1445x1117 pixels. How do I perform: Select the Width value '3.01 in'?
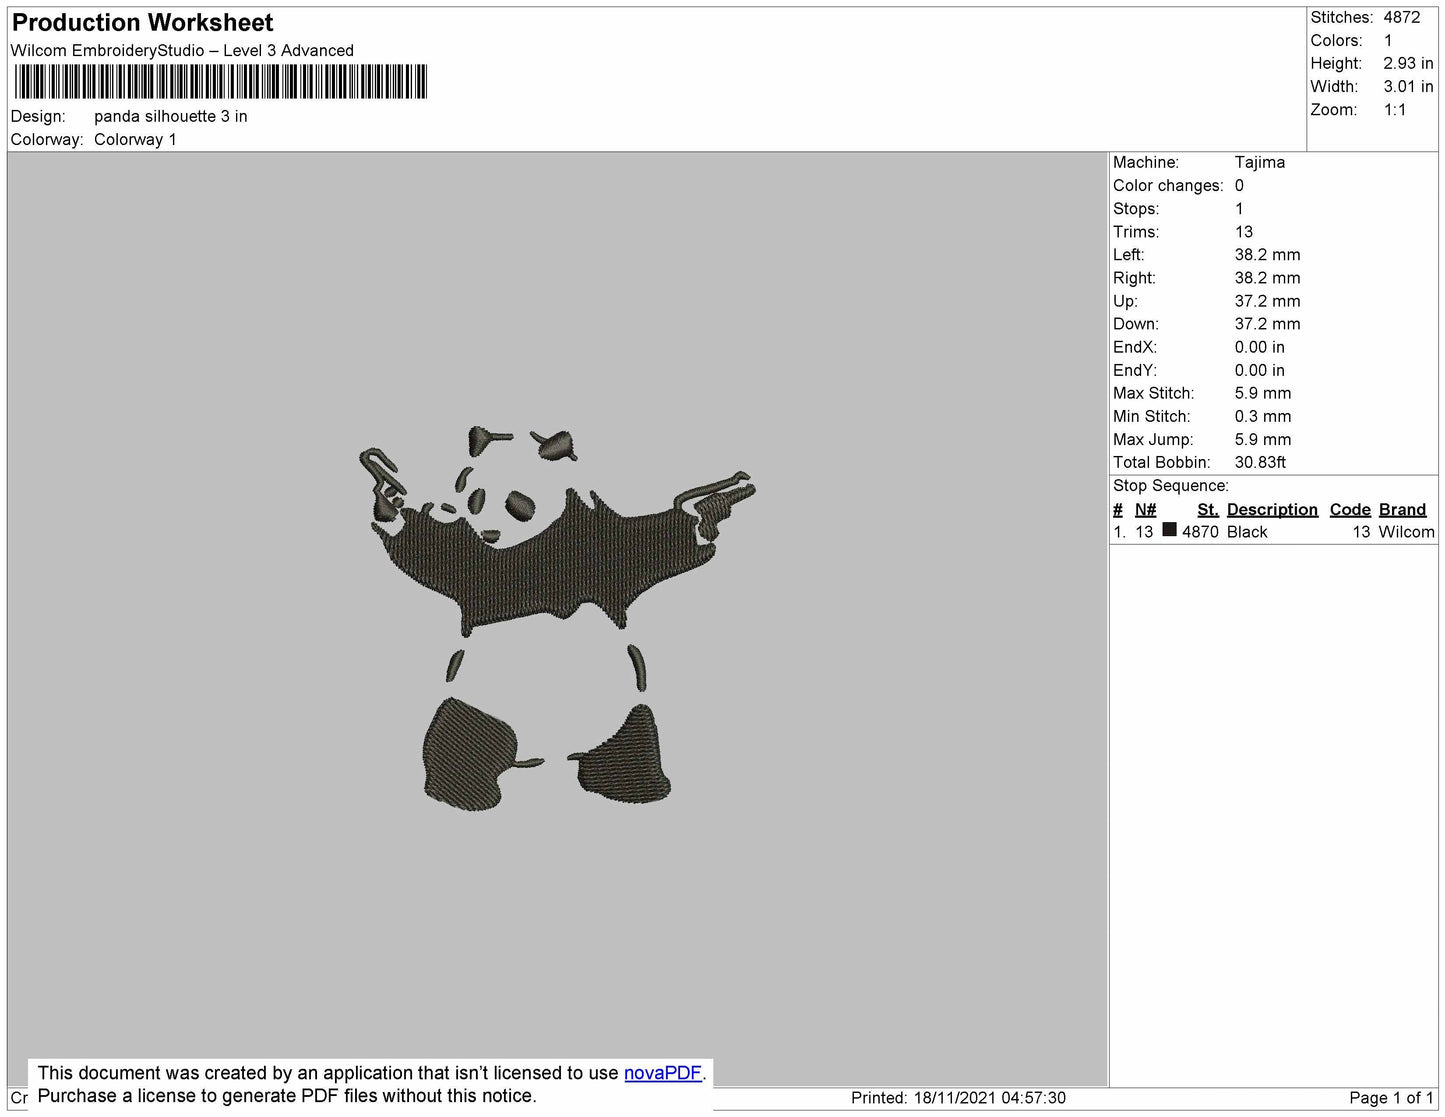coord(1408,86)
